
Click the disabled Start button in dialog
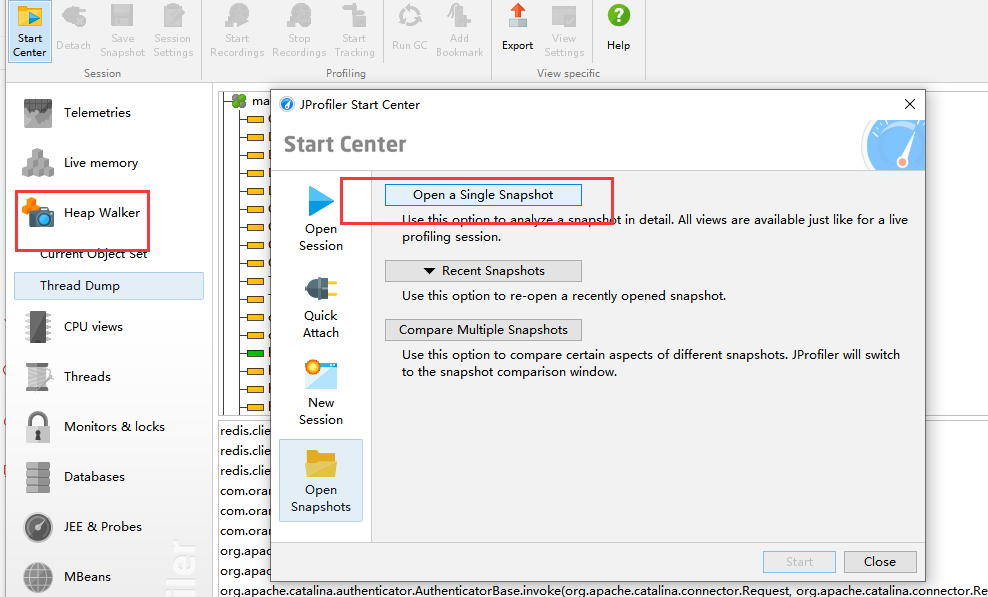[799, 562]
